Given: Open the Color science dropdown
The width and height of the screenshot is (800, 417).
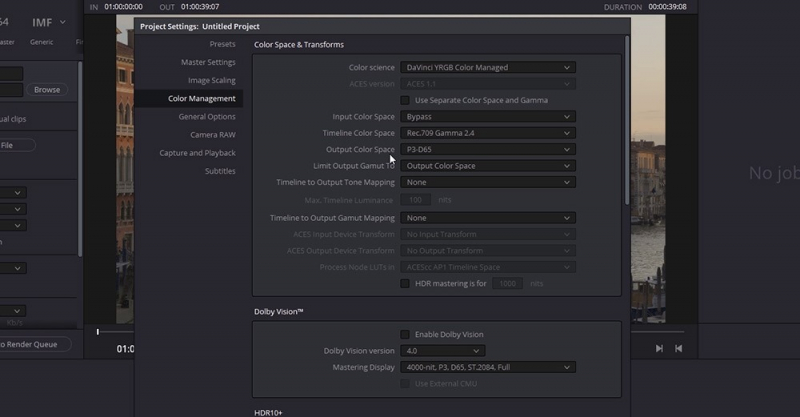Looking at the screenshot, I should (x=487, y=67).
